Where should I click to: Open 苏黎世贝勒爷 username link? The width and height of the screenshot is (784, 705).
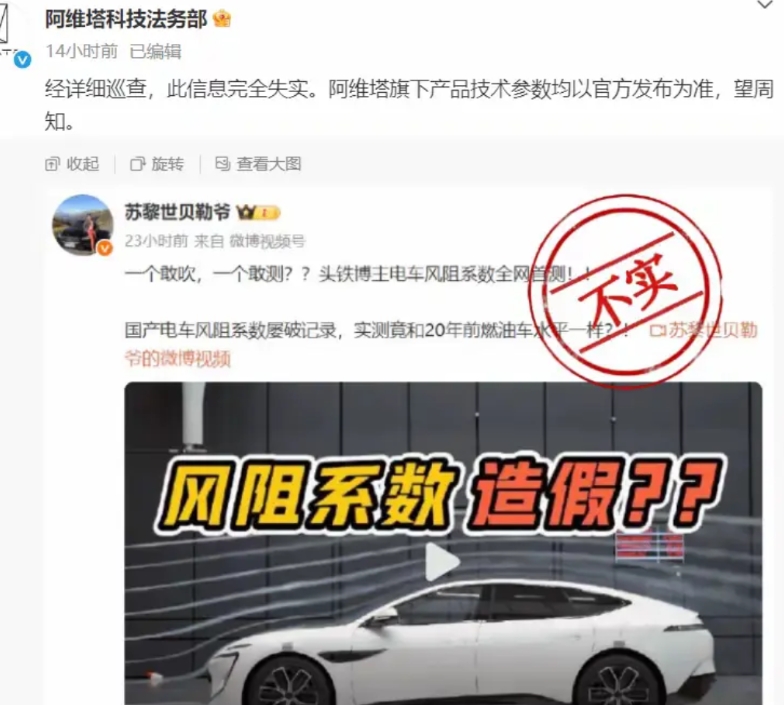177,212
